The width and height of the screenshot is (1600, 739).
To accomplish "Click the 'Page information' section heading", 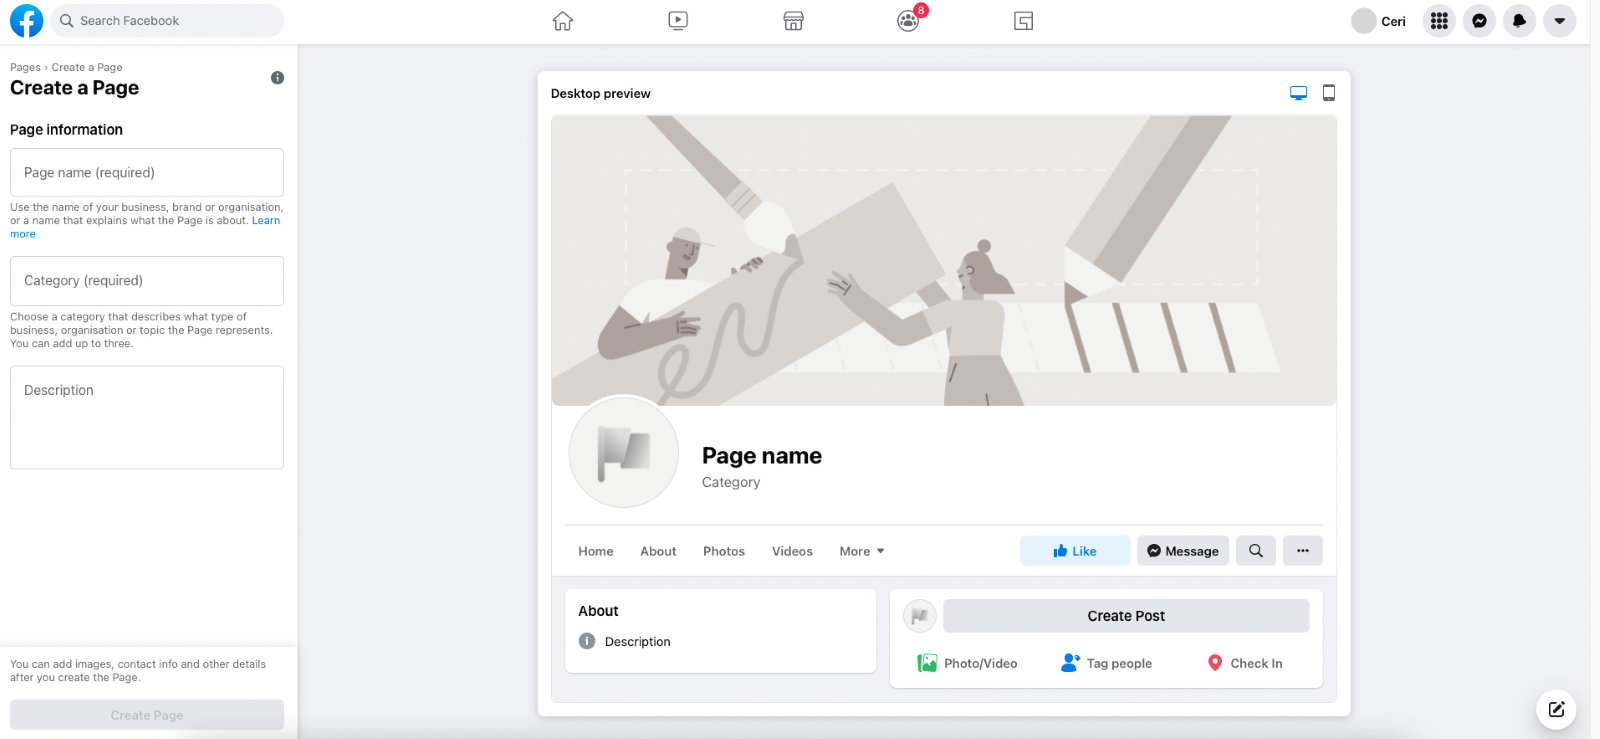I will pyautogui.click(x=66, y=130).
